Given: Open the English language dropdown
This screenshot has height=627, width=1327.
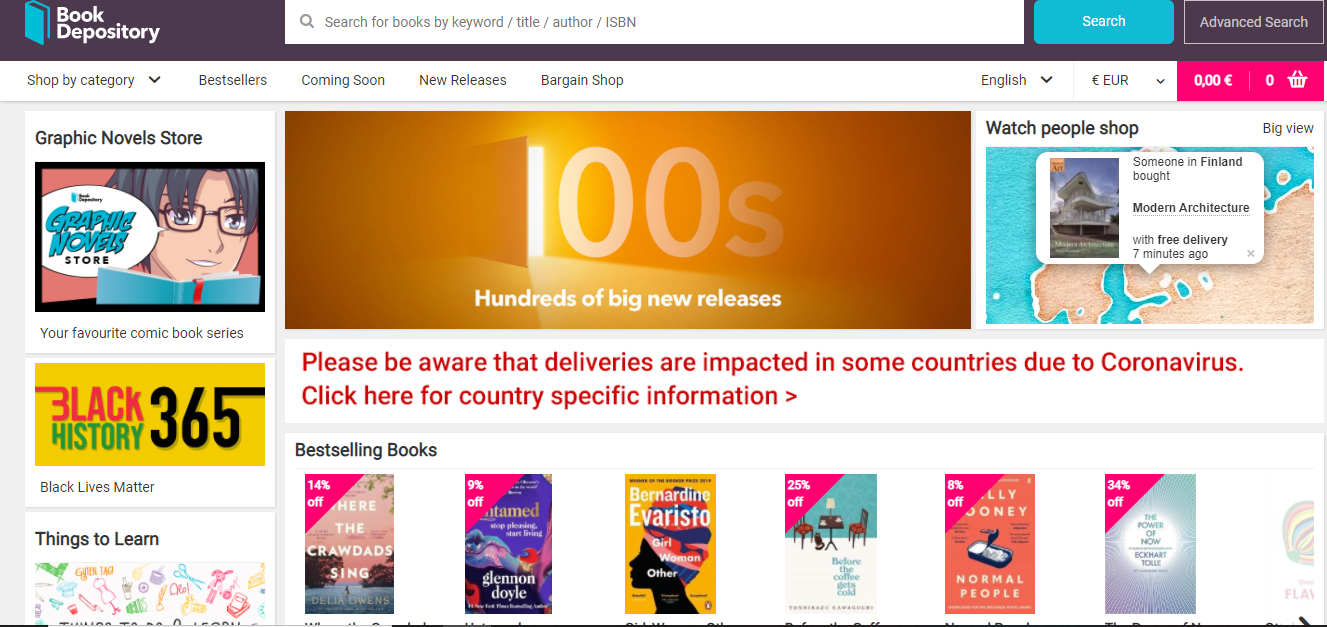Looking at the screenshot, I should [1017, 80].
